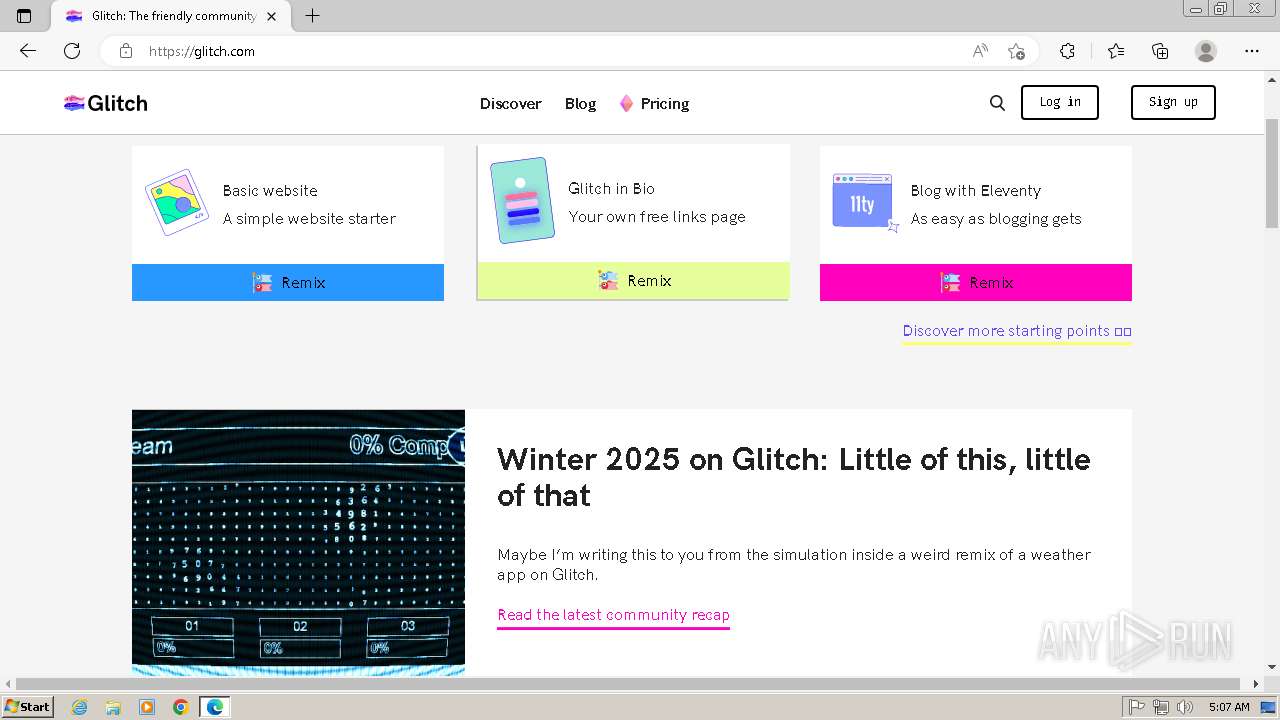1280x720 pixels.
Task: Open the Favorites list icon
Action: [x=1116, y=51]
